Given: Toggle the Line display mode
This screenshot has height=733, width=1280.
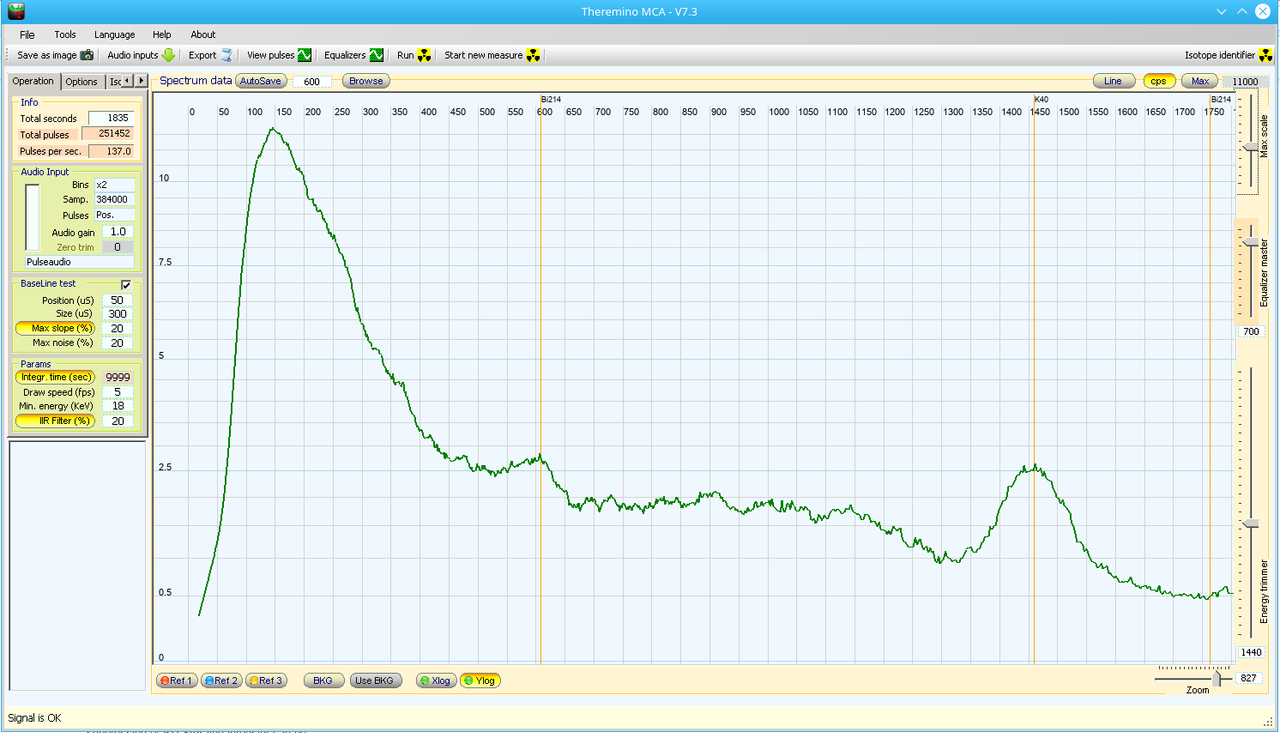Looking at the screenshot, I should coord(1114,81).
